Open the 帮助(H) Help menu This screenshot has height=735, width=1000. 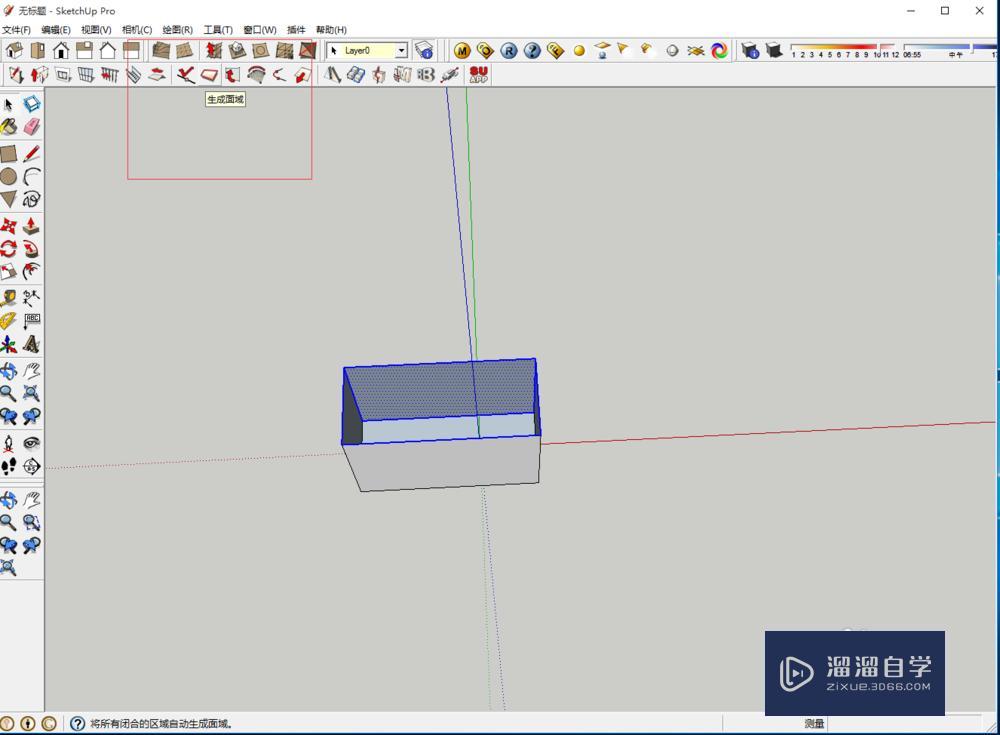click(332, 30)
